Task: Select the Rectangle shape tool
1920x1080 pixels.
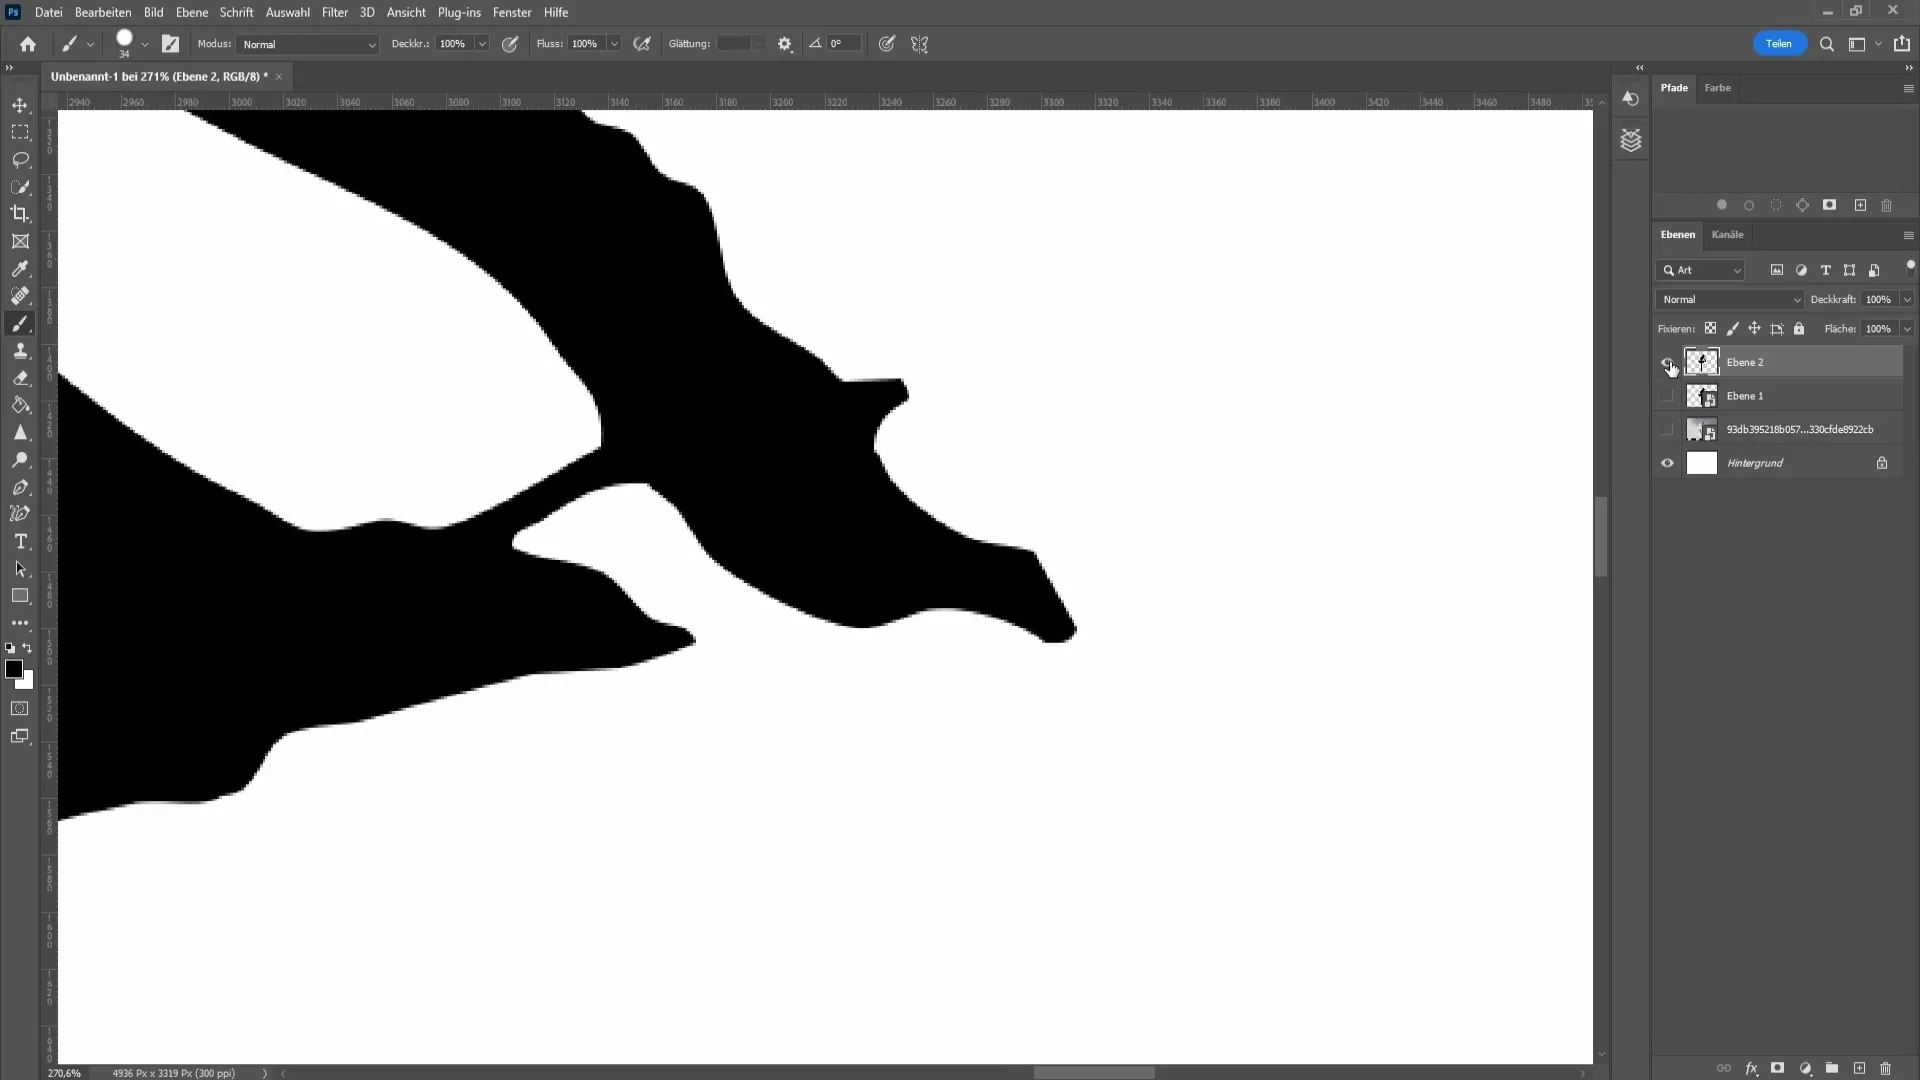Action: (20, 596)
